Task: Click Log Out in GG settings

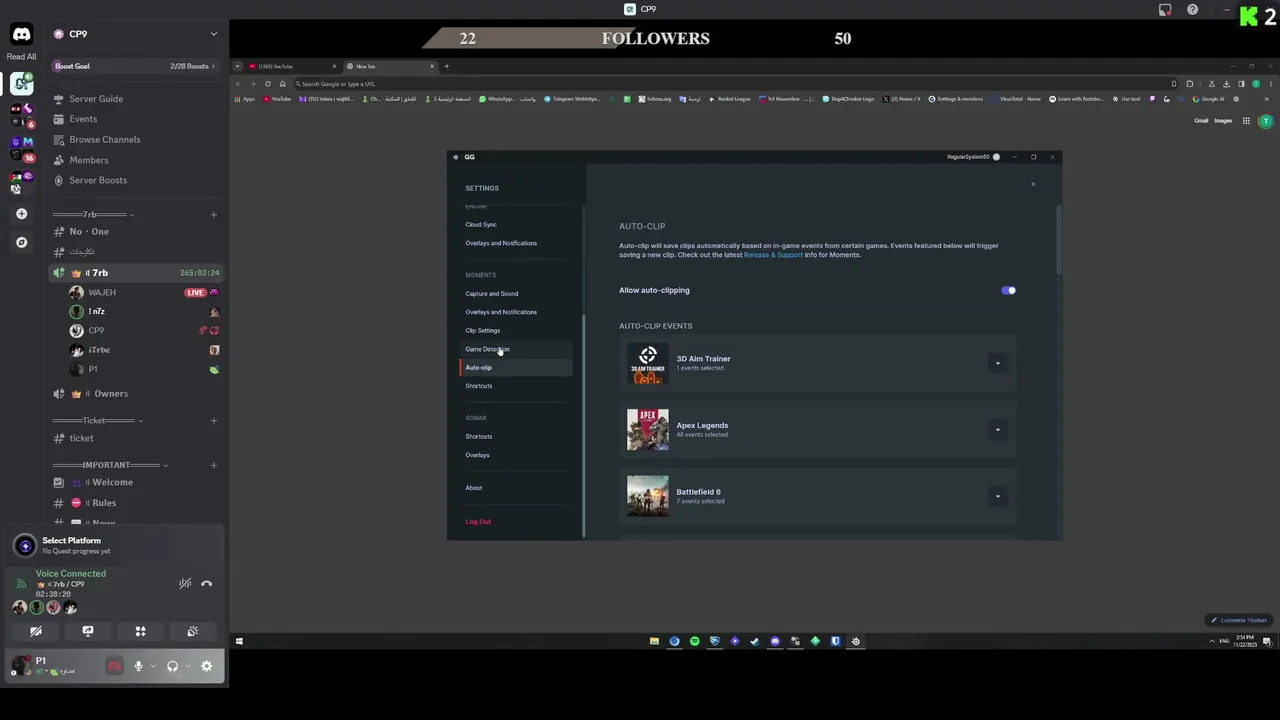Action: click(478, 522)
